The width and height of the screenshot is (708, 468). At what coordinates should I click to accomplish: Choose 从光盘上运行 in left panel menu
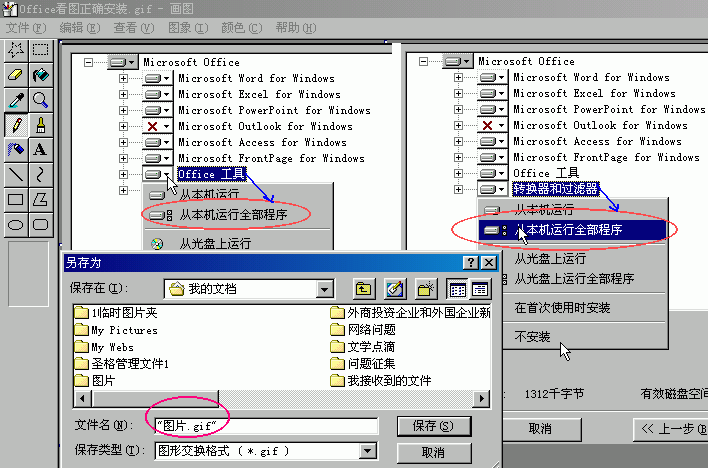[x=238, y=244]
